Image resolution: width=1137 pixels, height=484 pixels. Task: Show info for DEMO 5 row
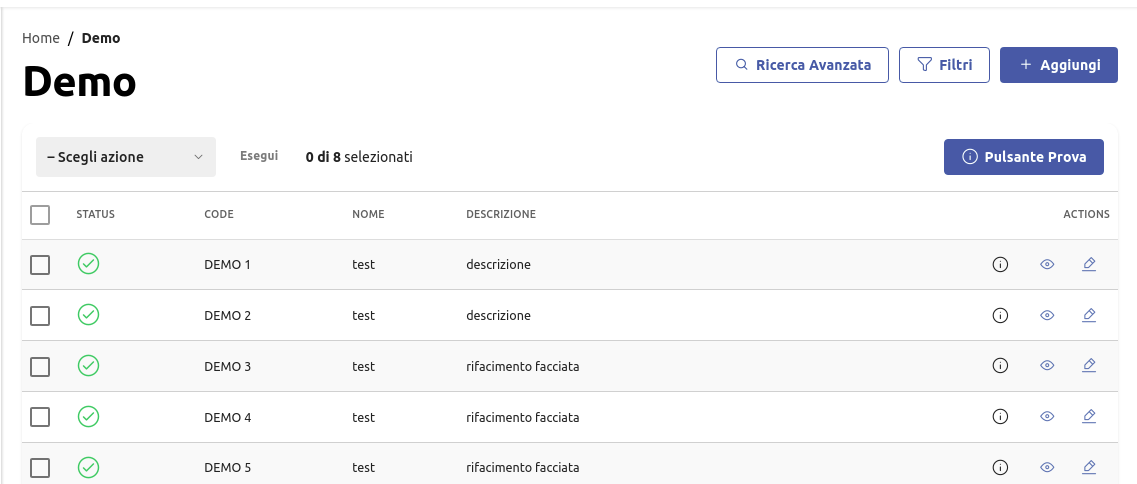click(999, 467)
